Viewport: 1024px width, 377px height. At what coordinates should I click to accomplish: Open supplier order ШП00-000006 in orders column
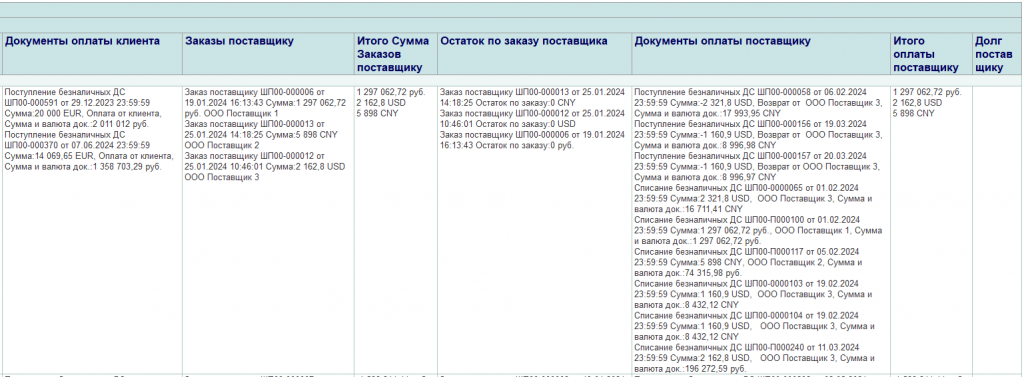(266, 103)
